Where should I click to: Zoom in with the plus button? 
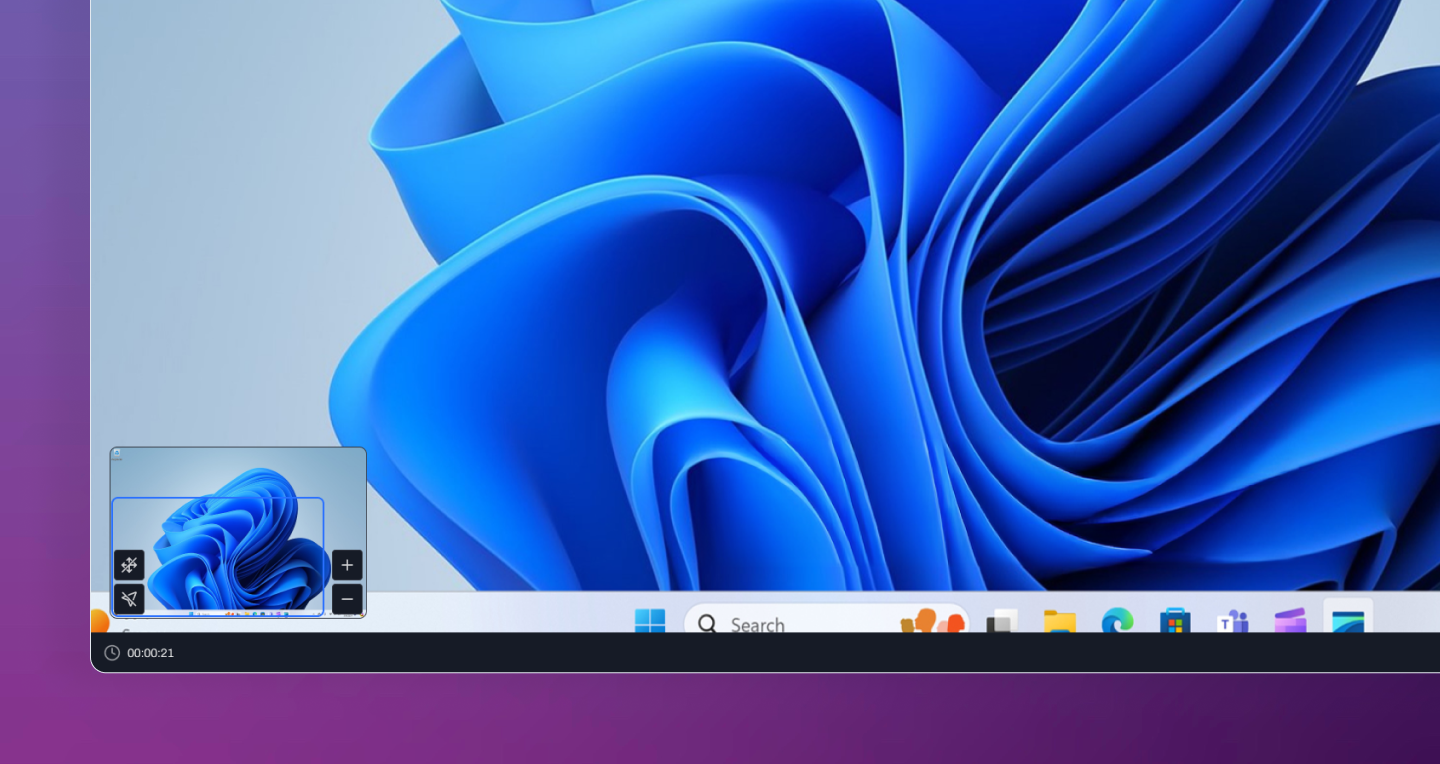click(347, 565)
